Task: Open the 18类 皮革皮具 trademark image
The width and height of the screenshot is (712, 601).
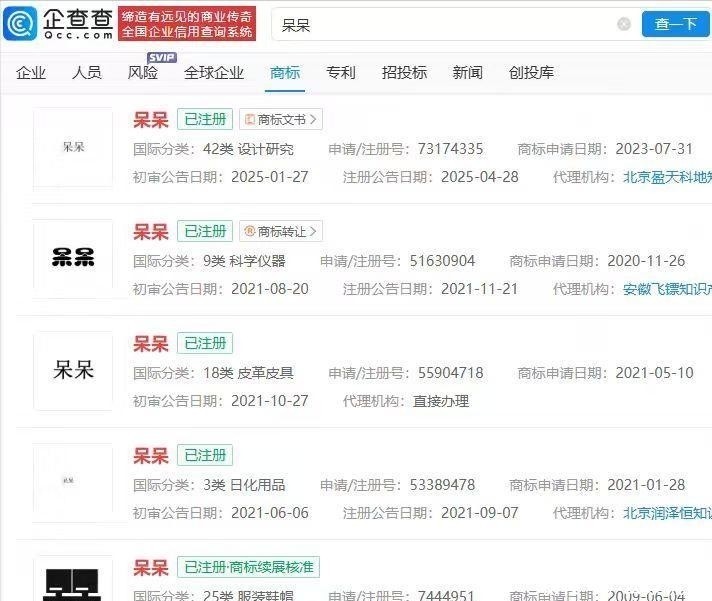Action: [73, 370]
